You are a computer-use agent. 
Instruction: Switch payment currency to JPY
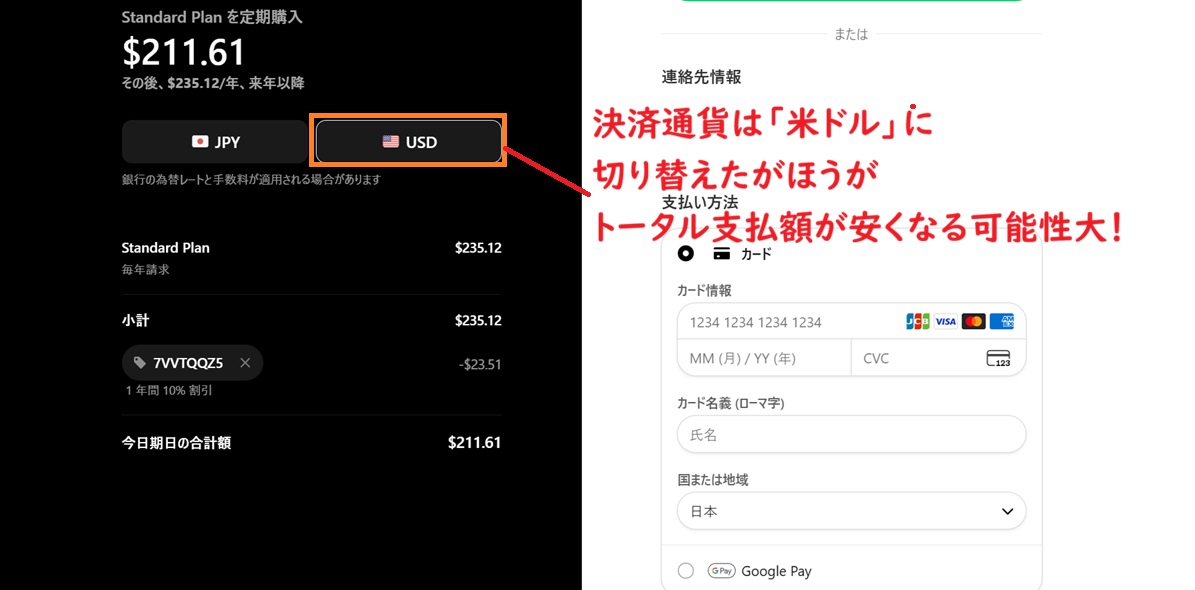point(215,142)
